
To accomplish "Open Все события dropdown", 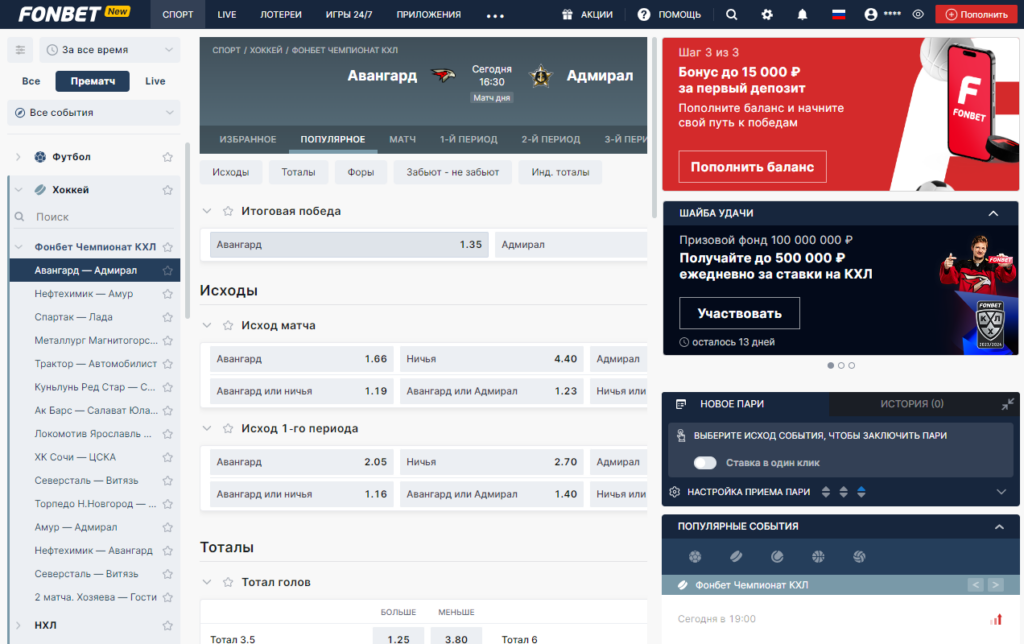I will coord(94,112).
